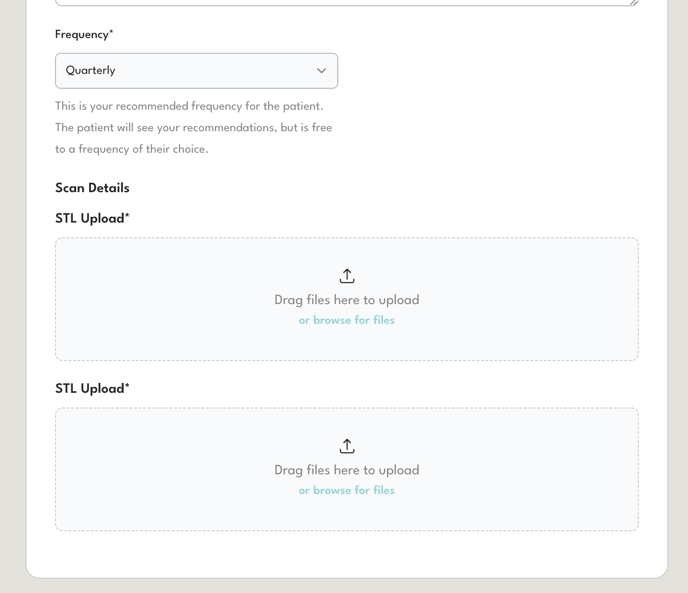Viewport: 688px width, 593px height.
Task: Click the Frequency field label
Action: point(84,35)
